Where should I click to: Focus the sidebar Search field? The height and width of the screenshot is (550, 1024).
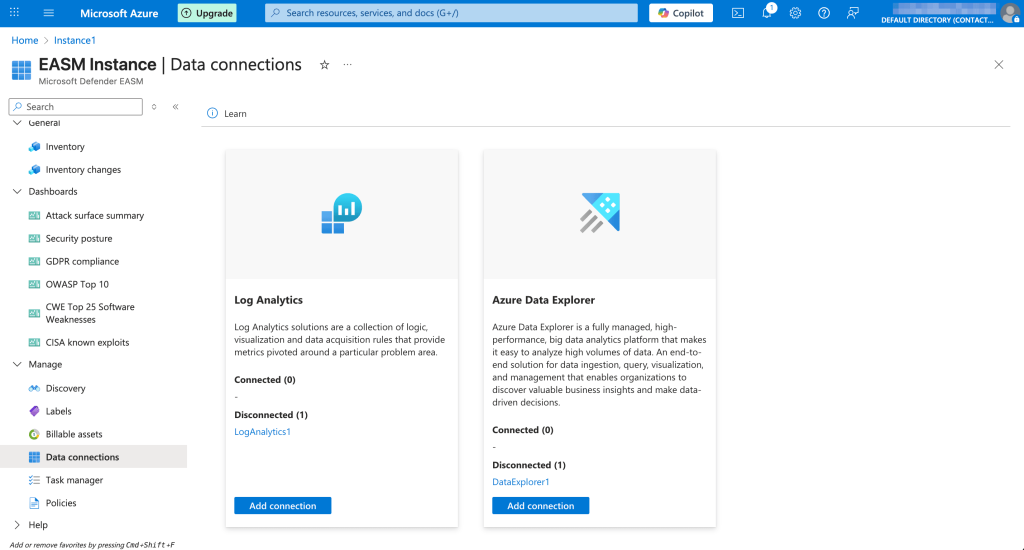pyautogui.click(x=76, y=106)
